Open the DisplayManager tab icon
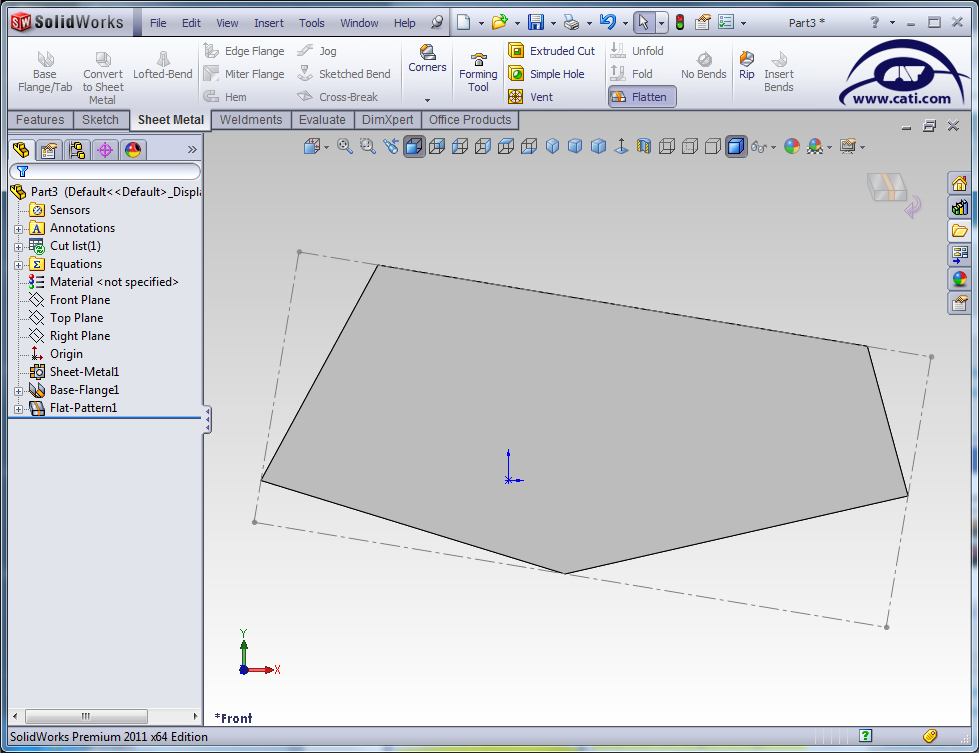The width and height of the screenshot is (979, 753). click(x=133, y=150)
